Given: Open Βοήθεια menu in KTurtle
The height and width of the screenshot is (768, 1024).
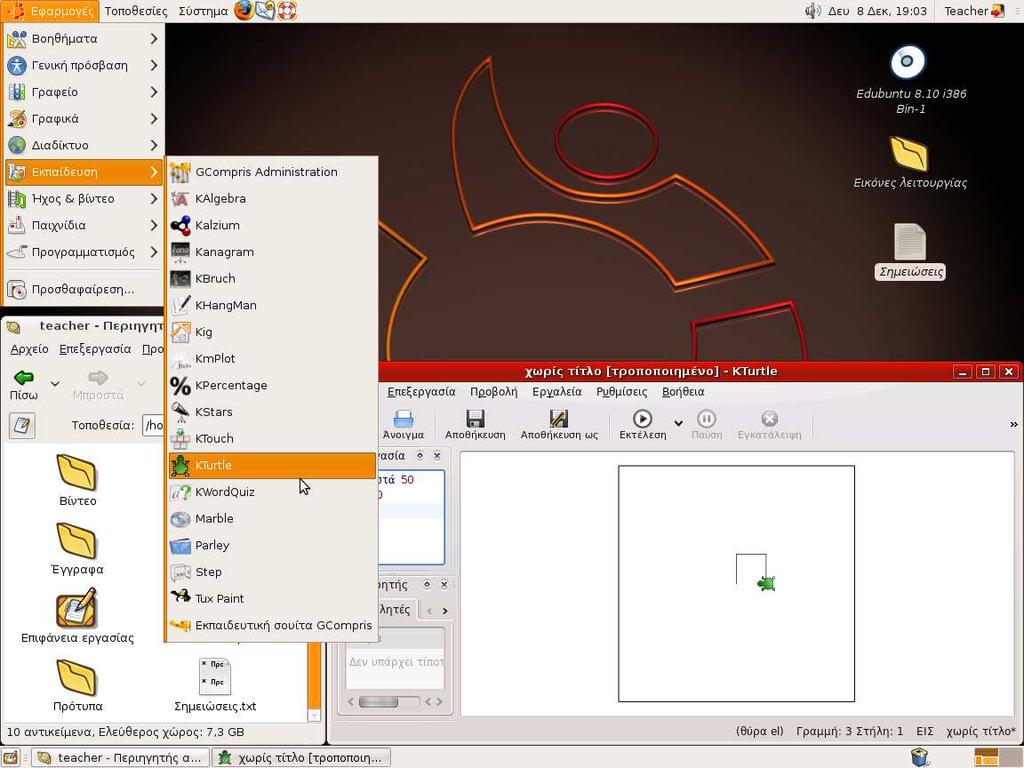Looking at the screenshot, I should point(683,392).
